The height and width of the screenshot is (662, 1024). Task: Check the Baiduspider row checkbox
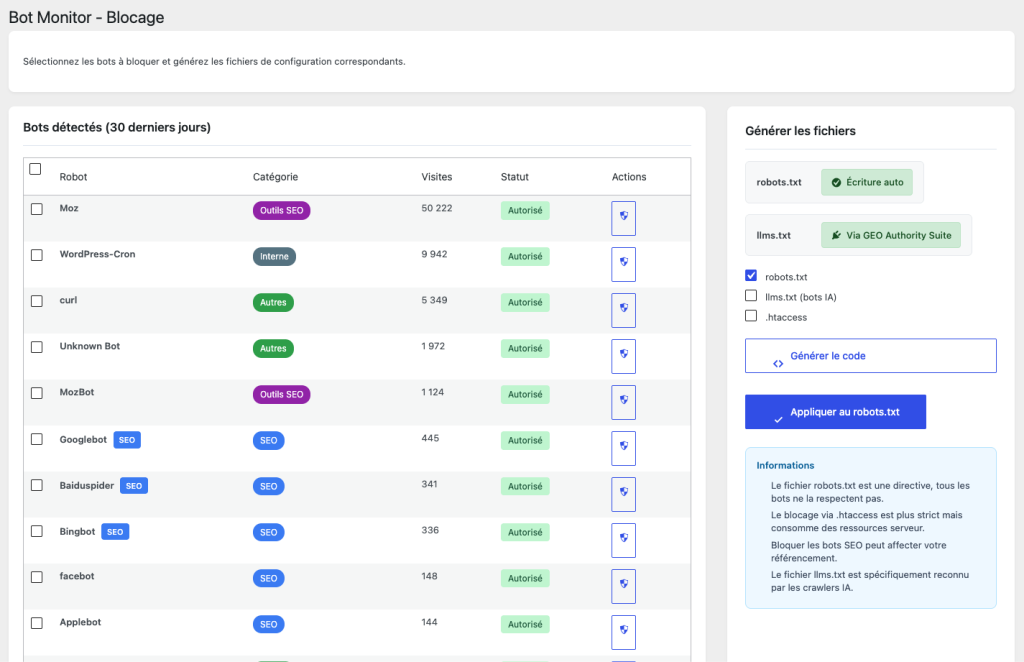(x=37, y=485)
